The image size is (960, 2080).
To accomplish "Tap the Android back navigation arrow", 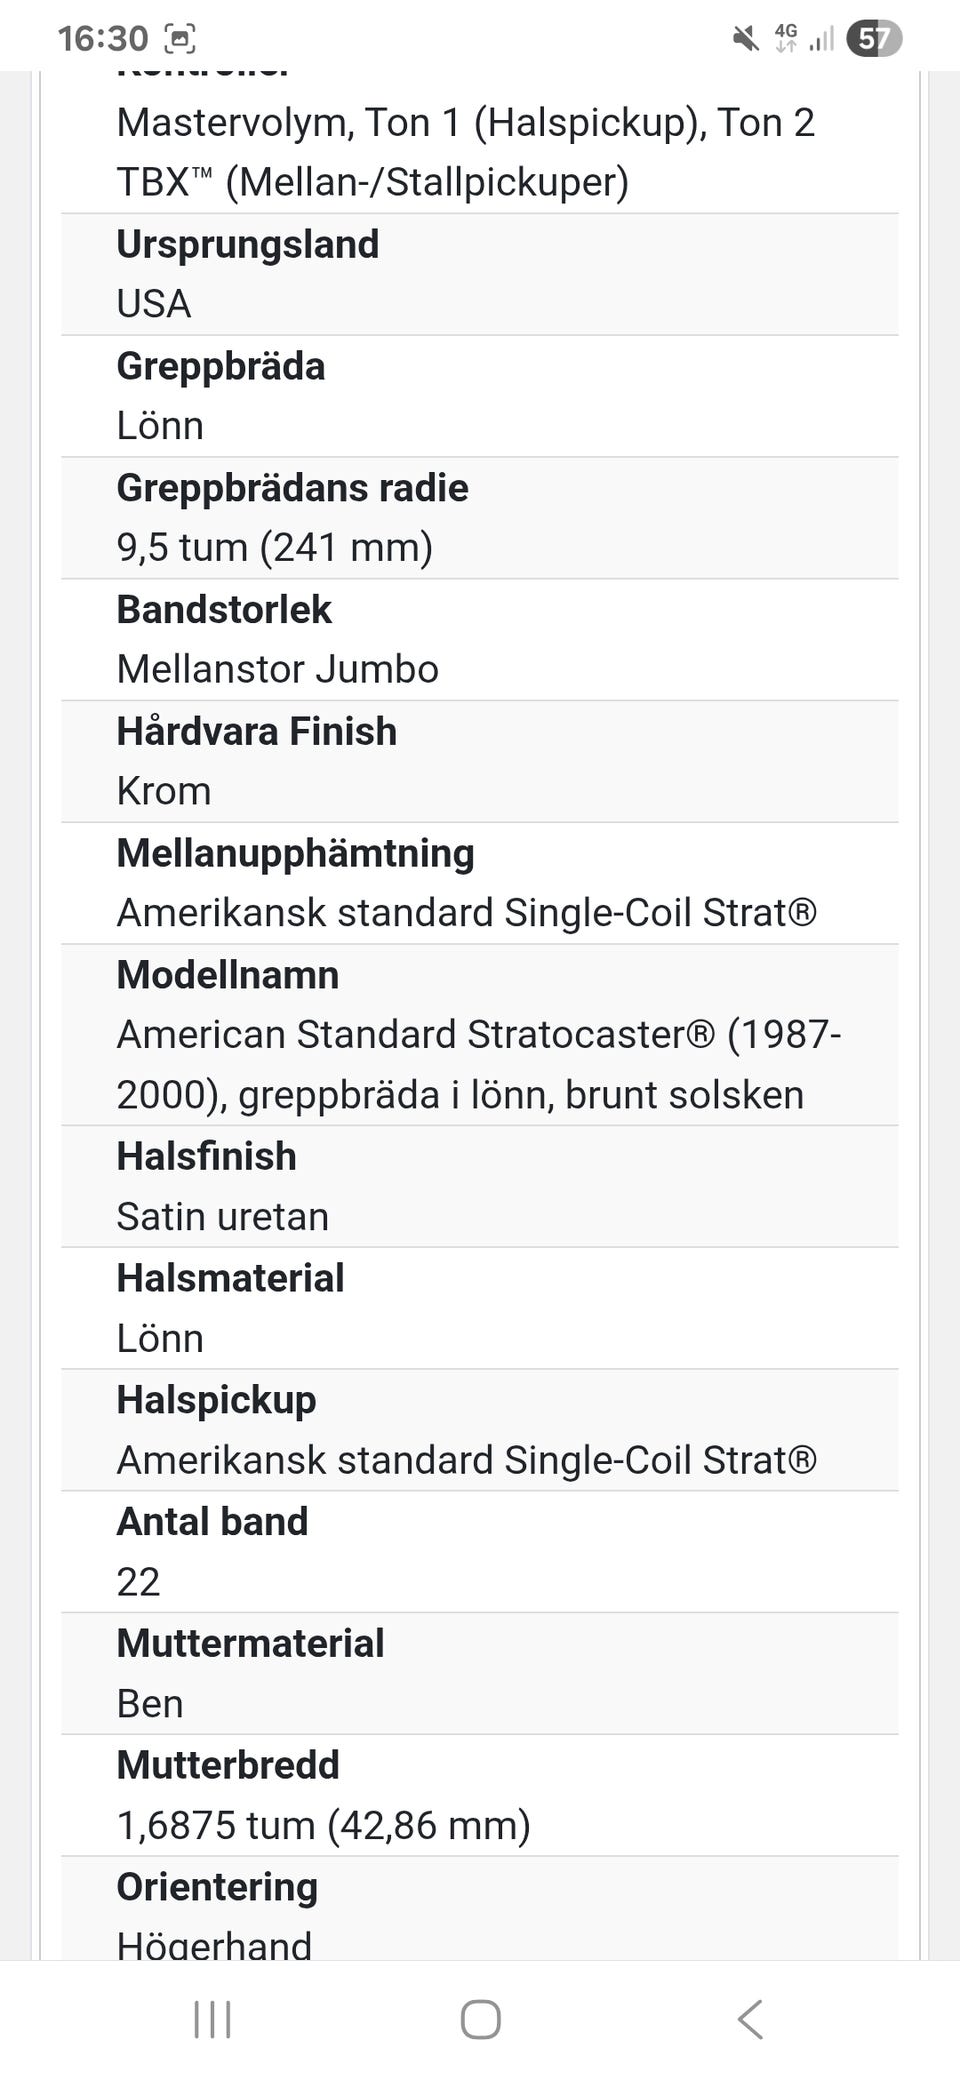I will click(x=750, y=2019).
